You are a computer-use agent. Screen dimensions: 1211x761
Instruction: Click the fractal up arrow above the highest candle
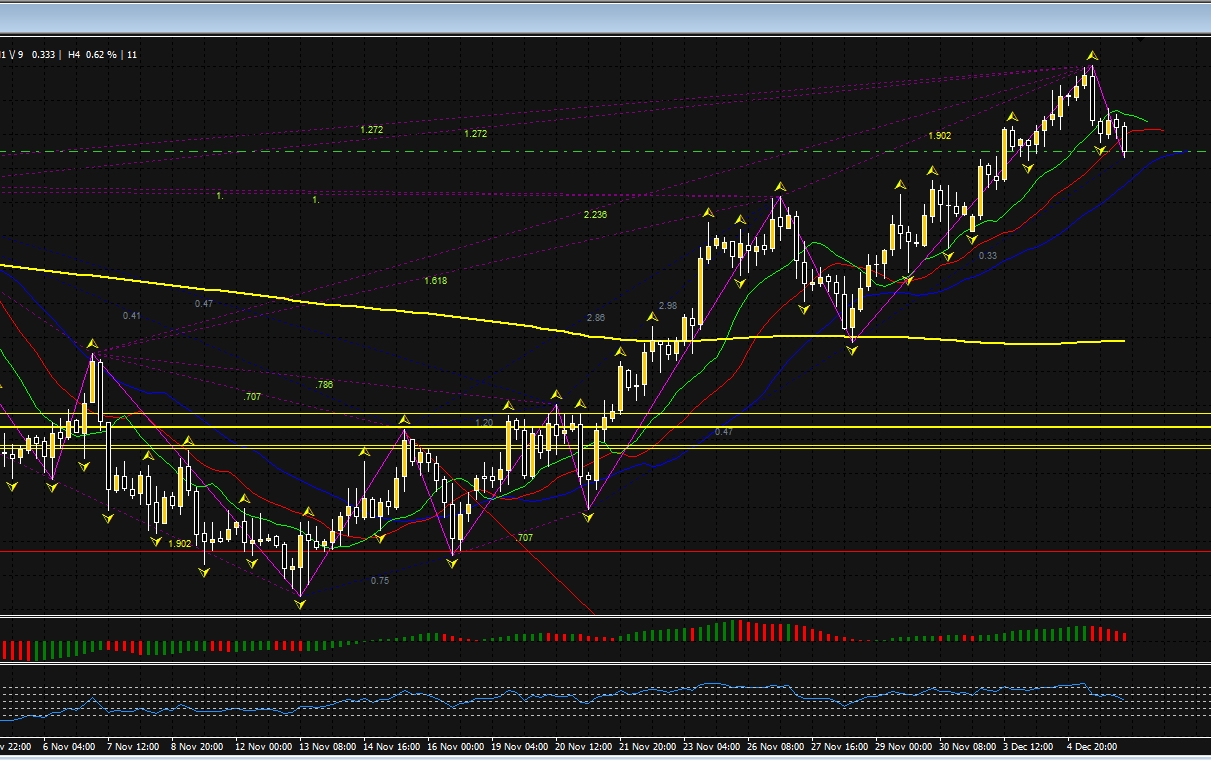(1093, 55)
